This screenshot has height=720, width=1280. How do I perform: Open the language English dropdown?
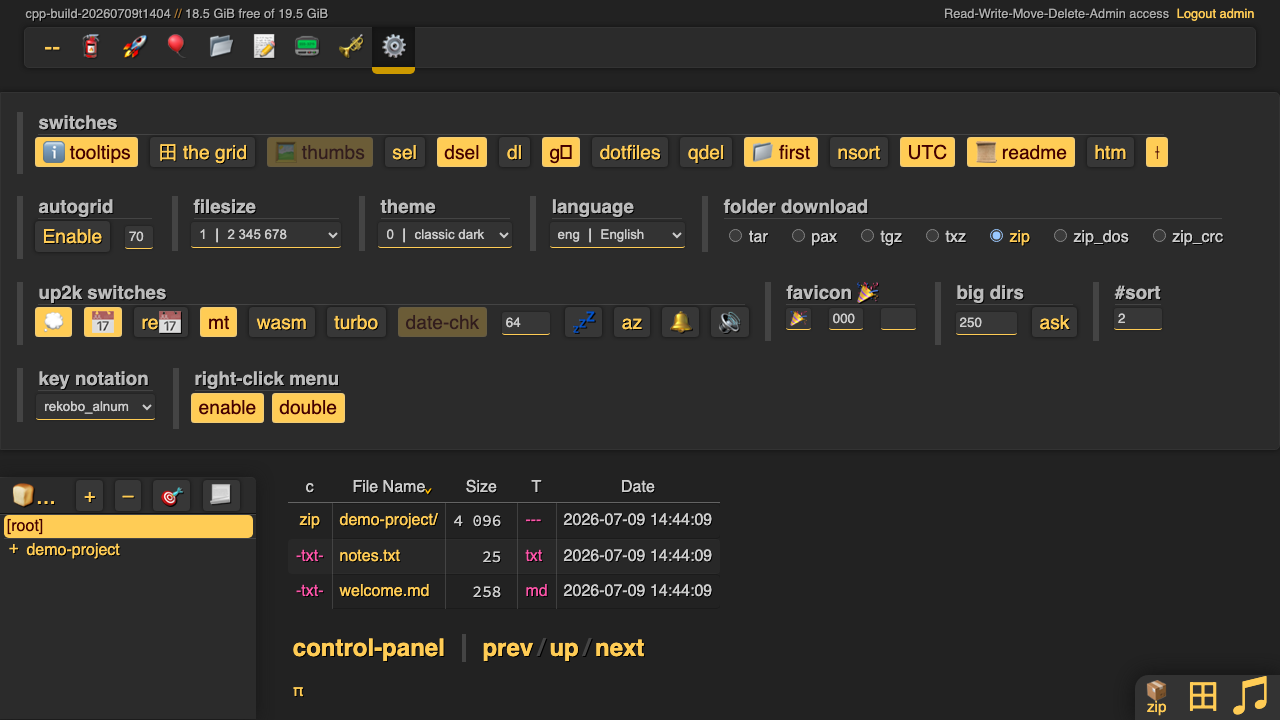617,235
